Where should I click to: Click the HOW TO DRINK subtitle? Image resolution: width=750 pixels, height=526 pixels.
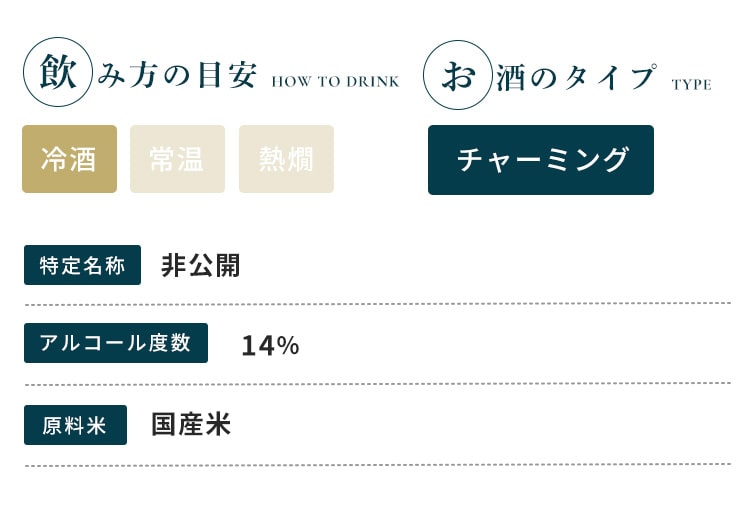[335, 82]
